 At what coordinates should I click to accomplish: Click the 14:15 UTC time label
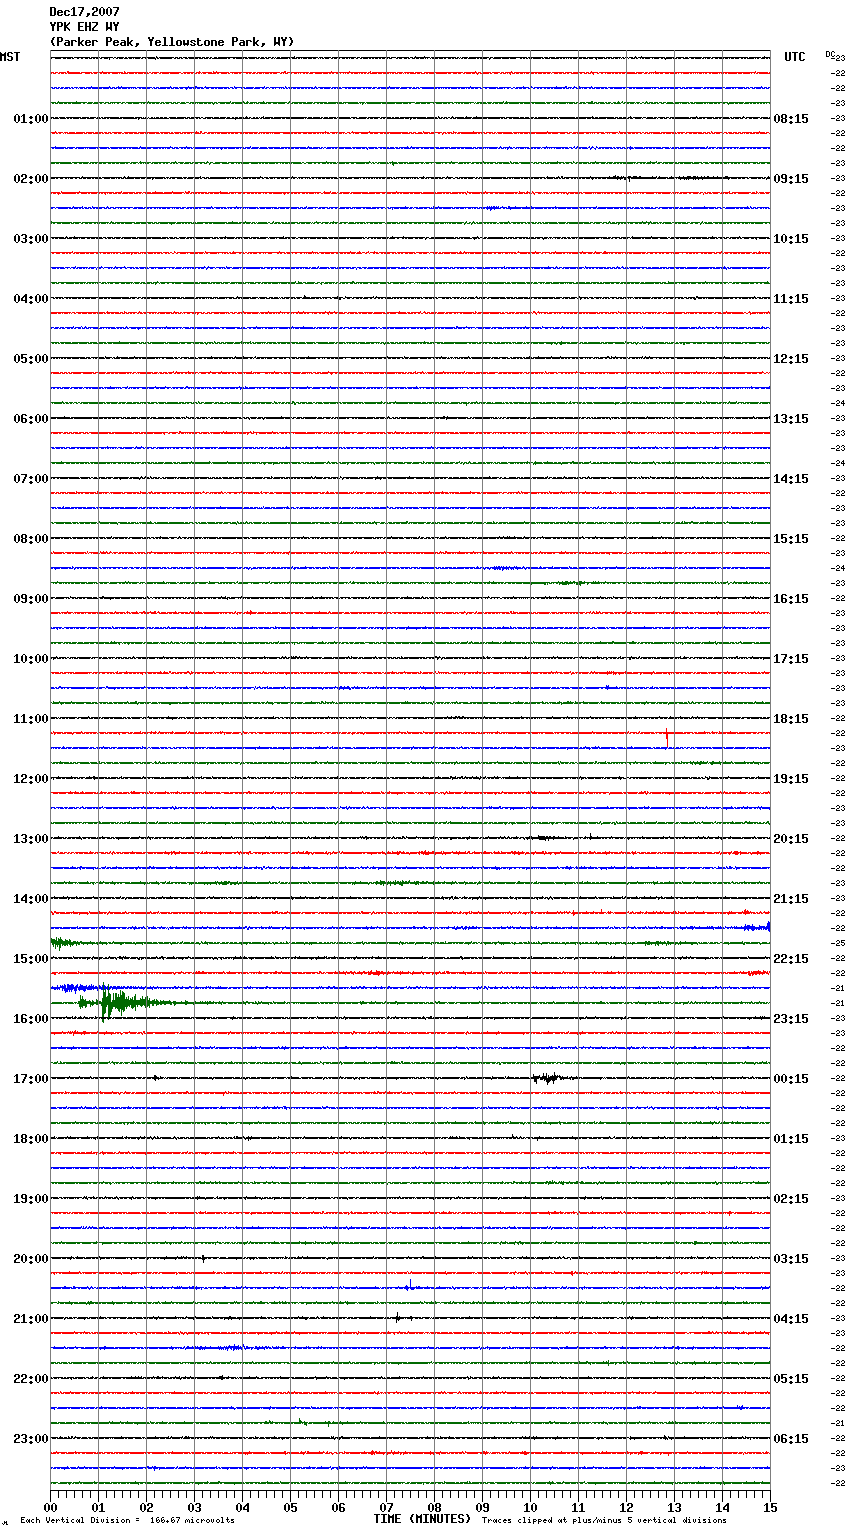point(791,479)
